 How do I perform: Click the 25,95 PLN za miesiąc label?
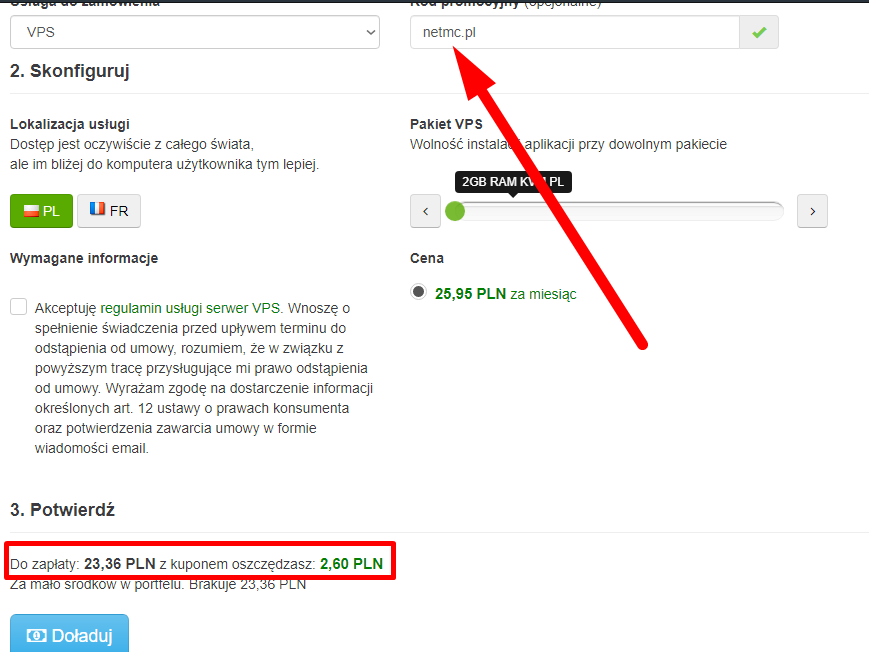505,294
